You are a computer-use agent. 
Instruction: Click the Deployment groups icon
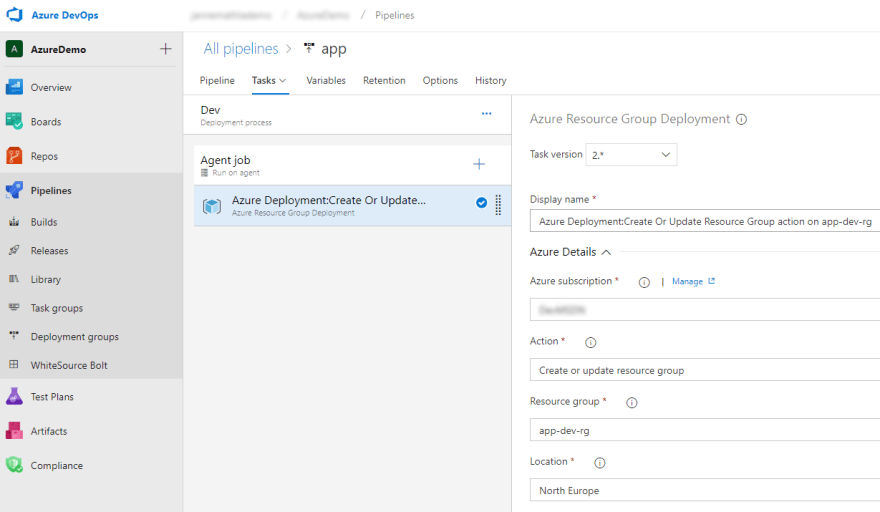(14, 336)
